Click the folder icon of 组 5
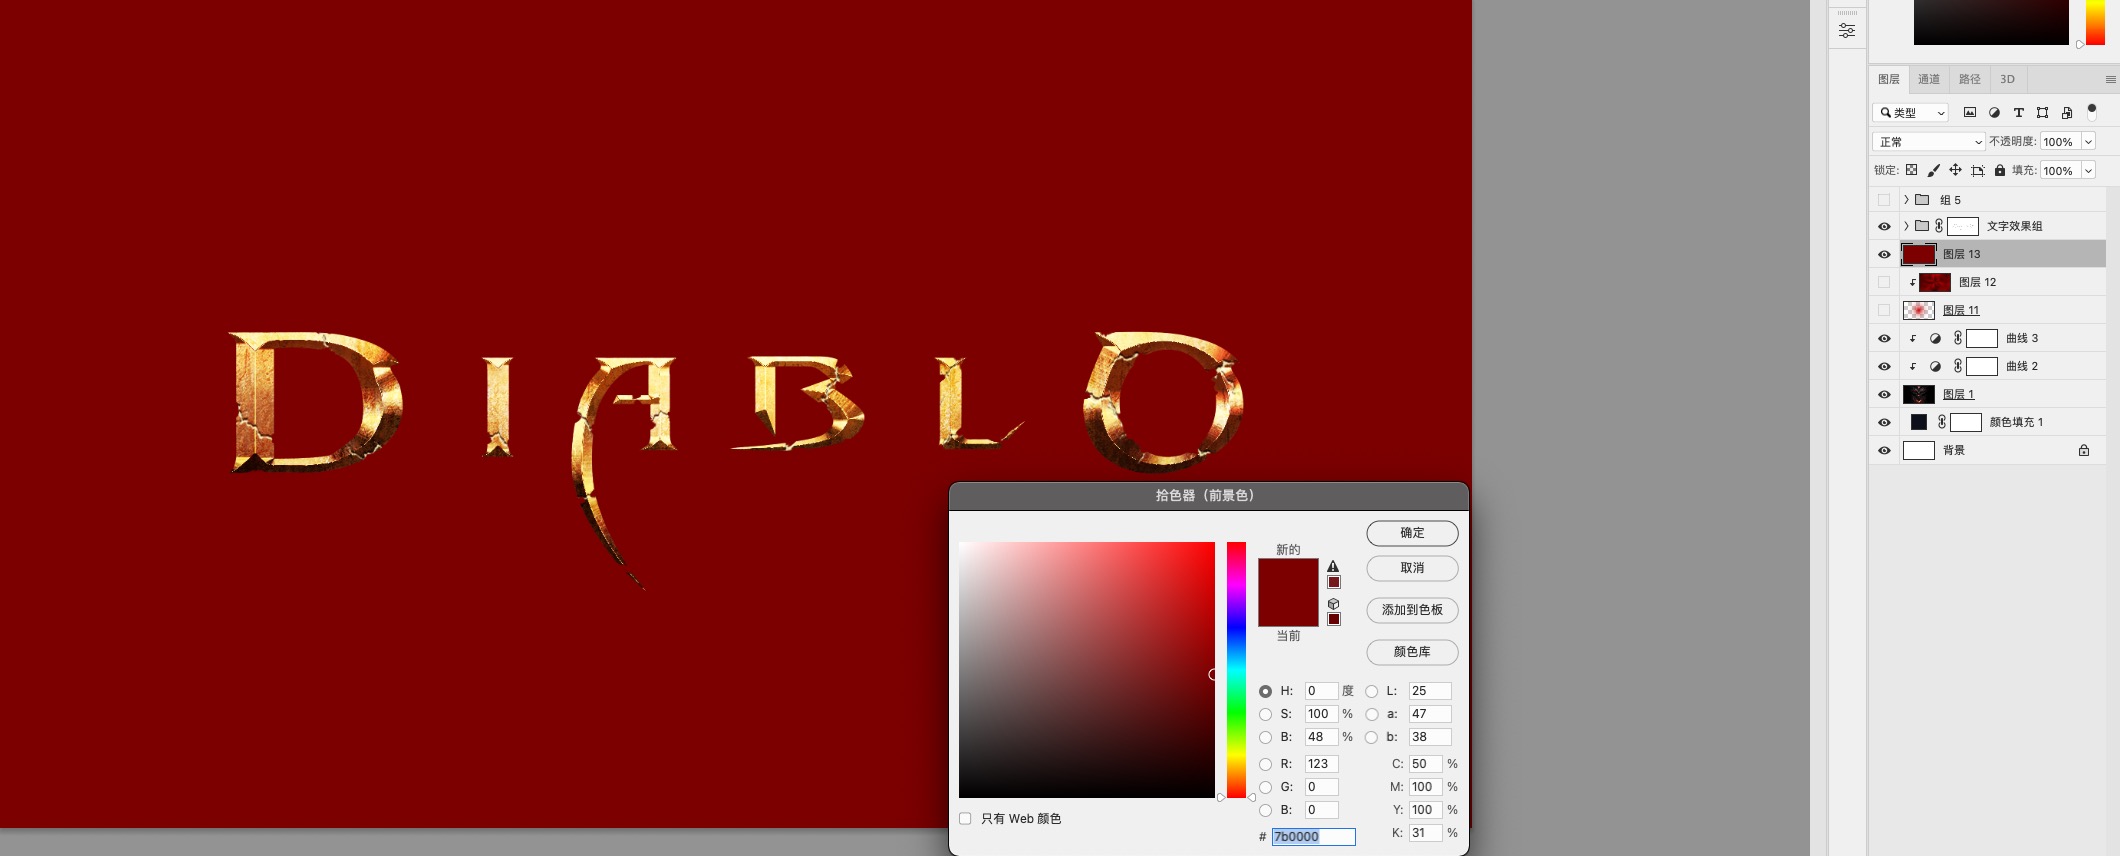Screen dimensions: 2120x856 pos(1922,199)
